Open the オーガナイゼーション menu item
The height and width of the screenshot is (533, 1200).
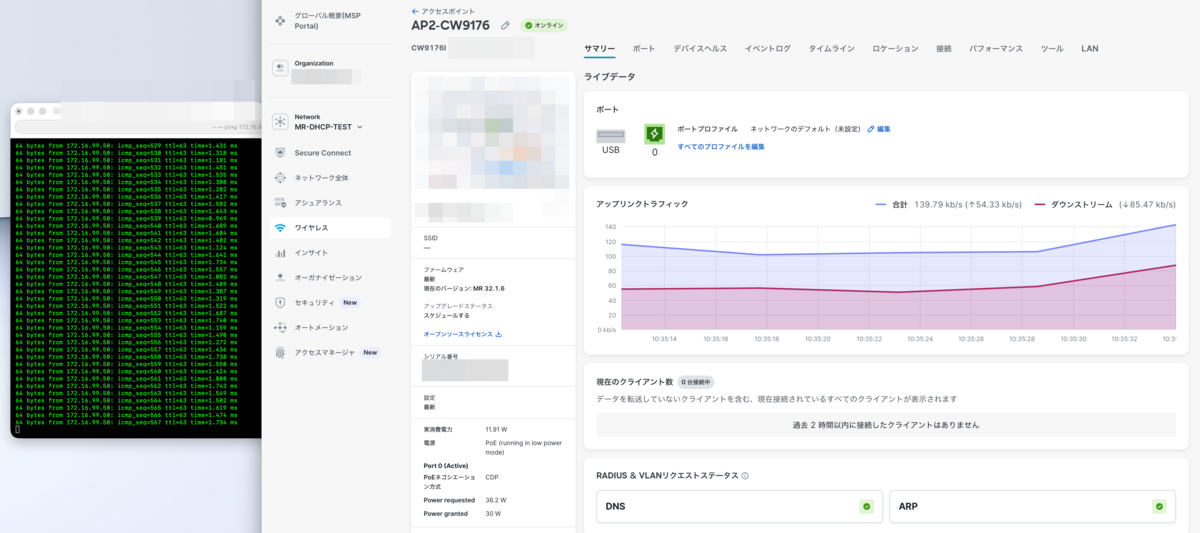[329, 278]
